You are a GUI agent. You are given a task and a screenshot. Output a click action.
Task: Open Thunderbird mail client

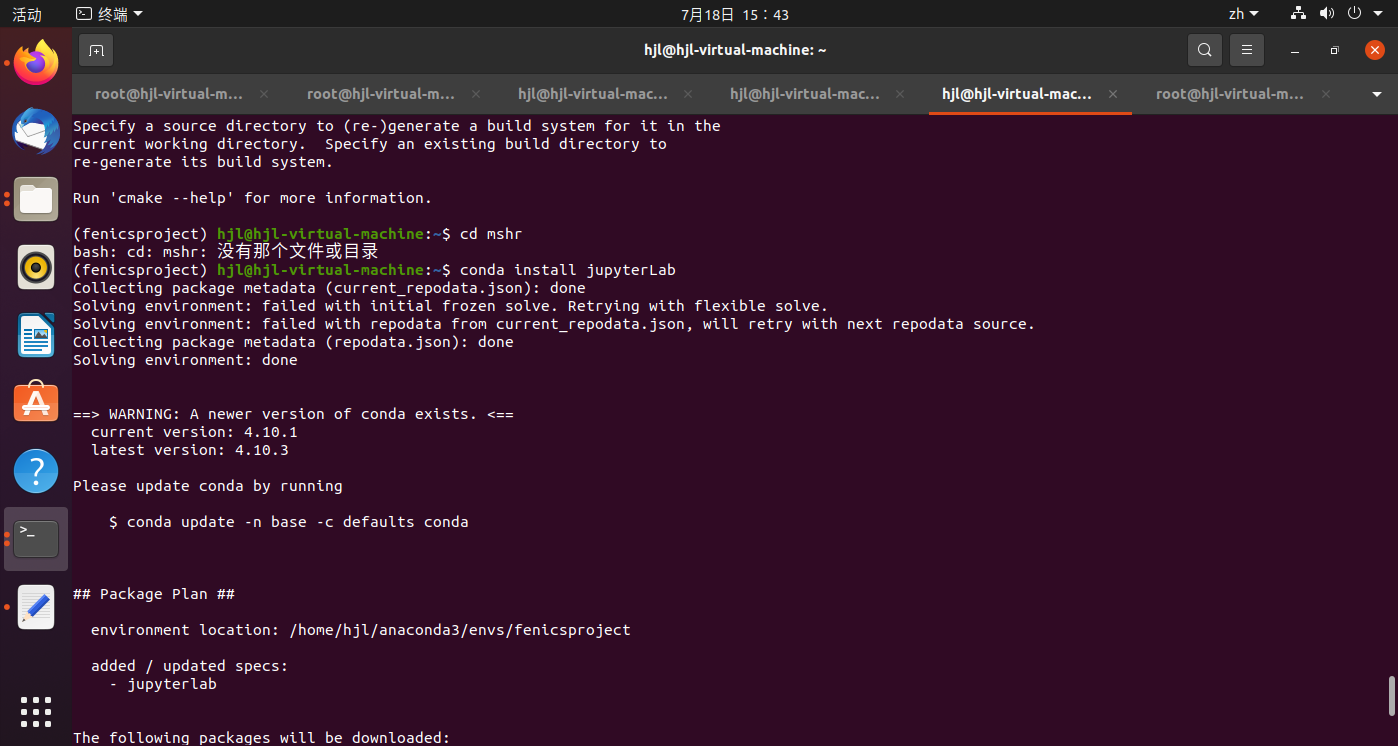pyautogui.click(x=35, y=131)
